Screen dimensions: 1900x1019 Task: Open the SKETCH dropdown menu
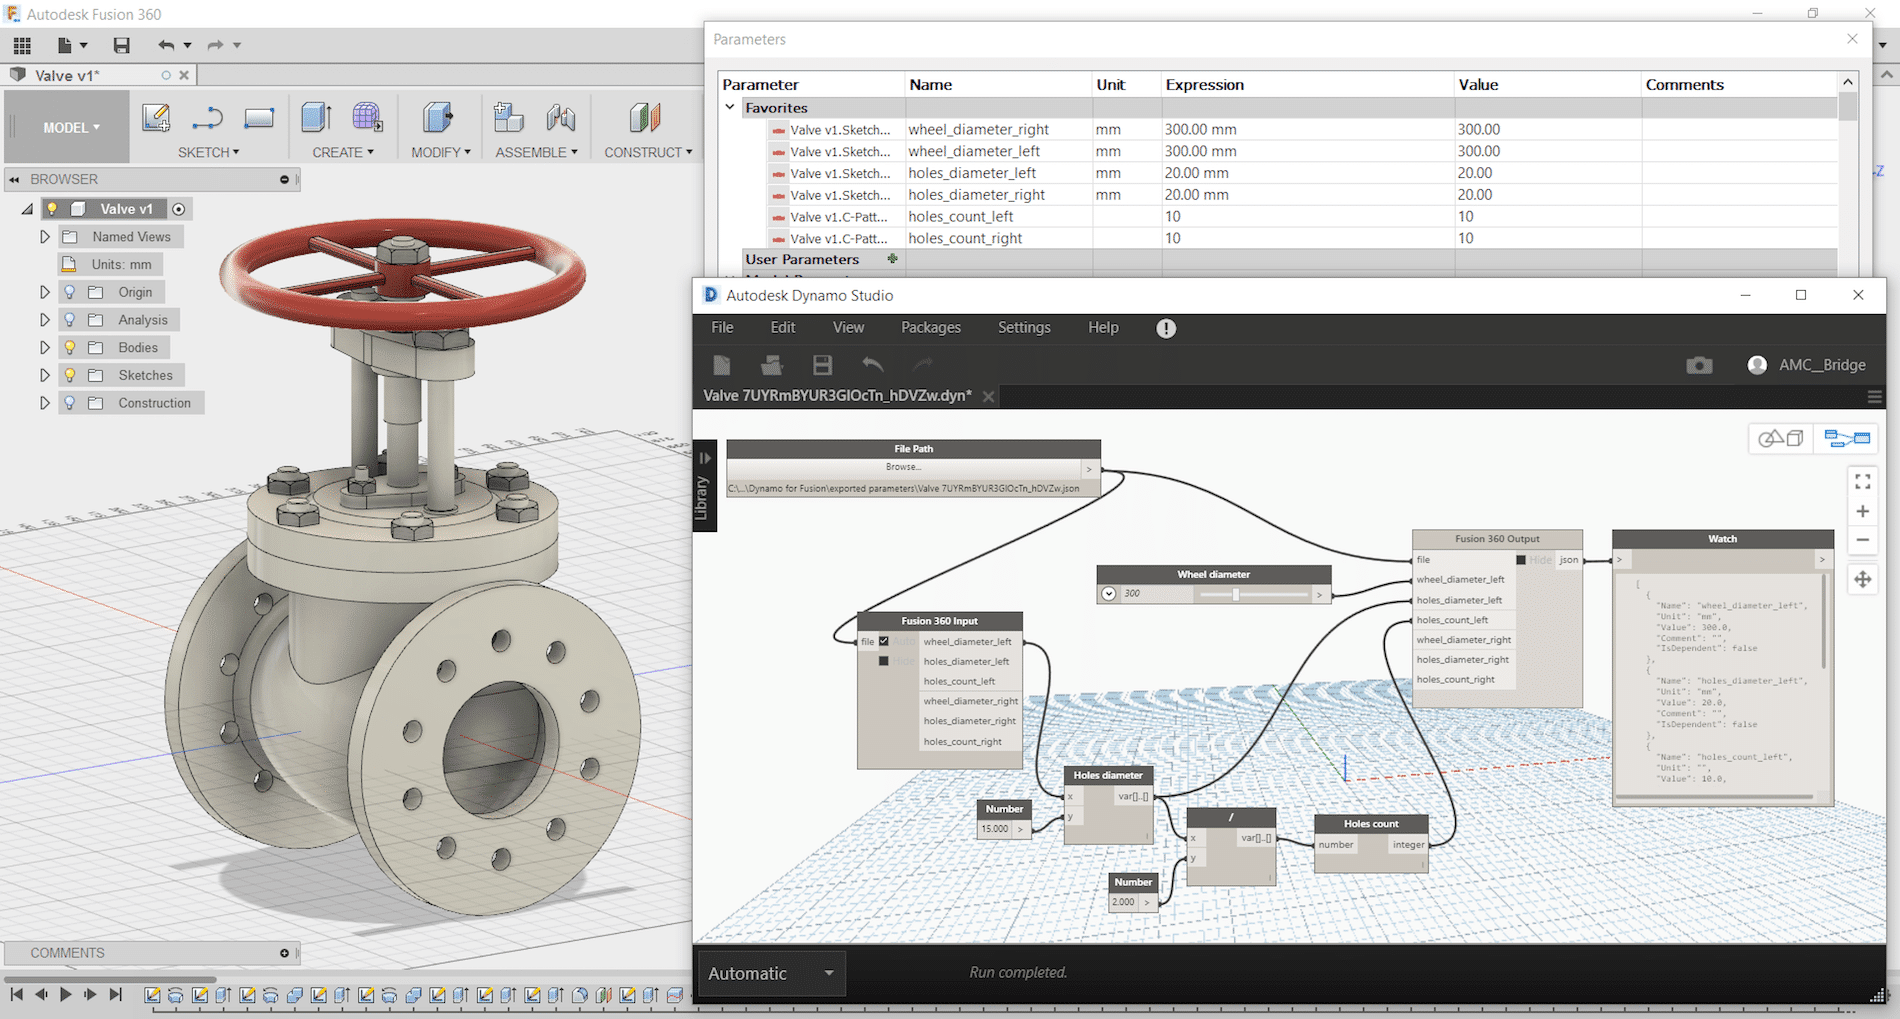[x=208, y=152]
